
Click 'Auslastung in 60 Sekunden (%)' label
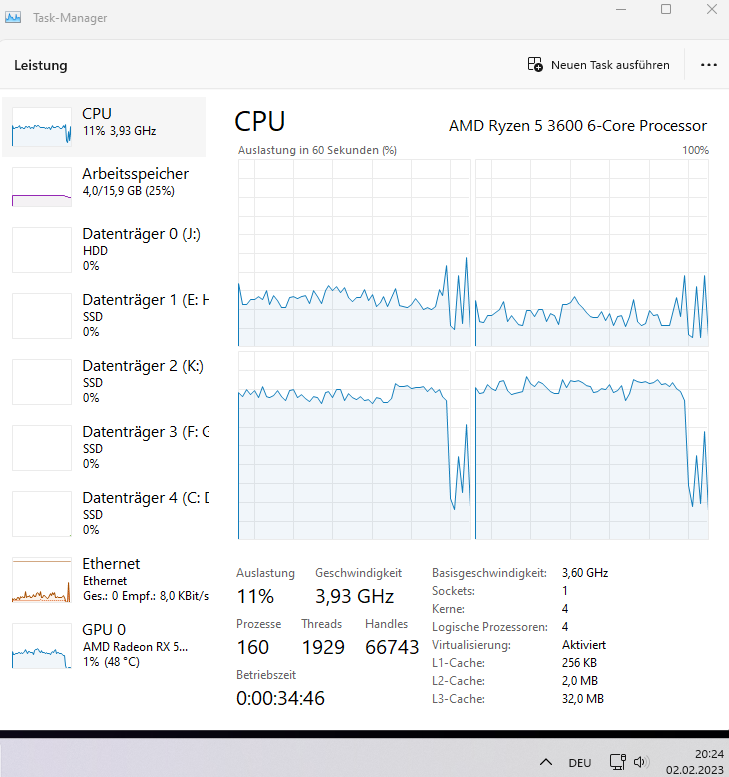coord(317,150)
